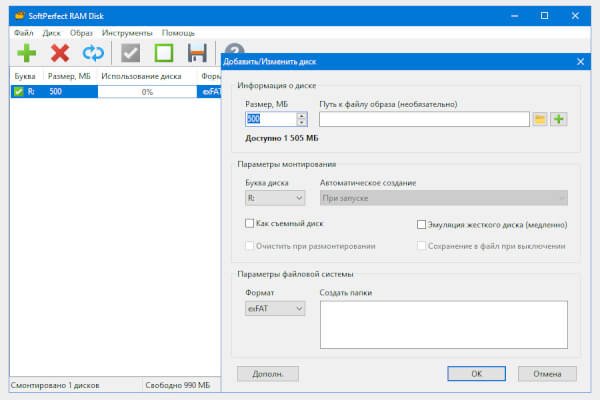Decrease size with spinner down arrow

point(302,122)
